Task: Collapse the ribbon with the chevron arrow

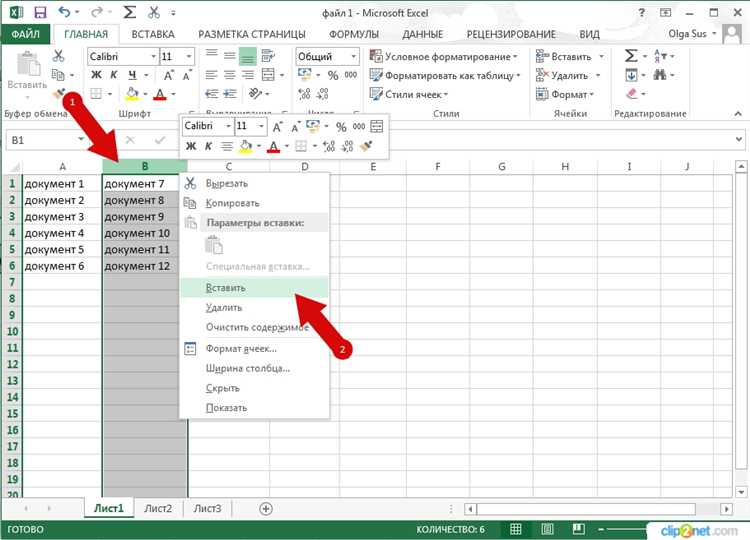Action: coord(738,113)
